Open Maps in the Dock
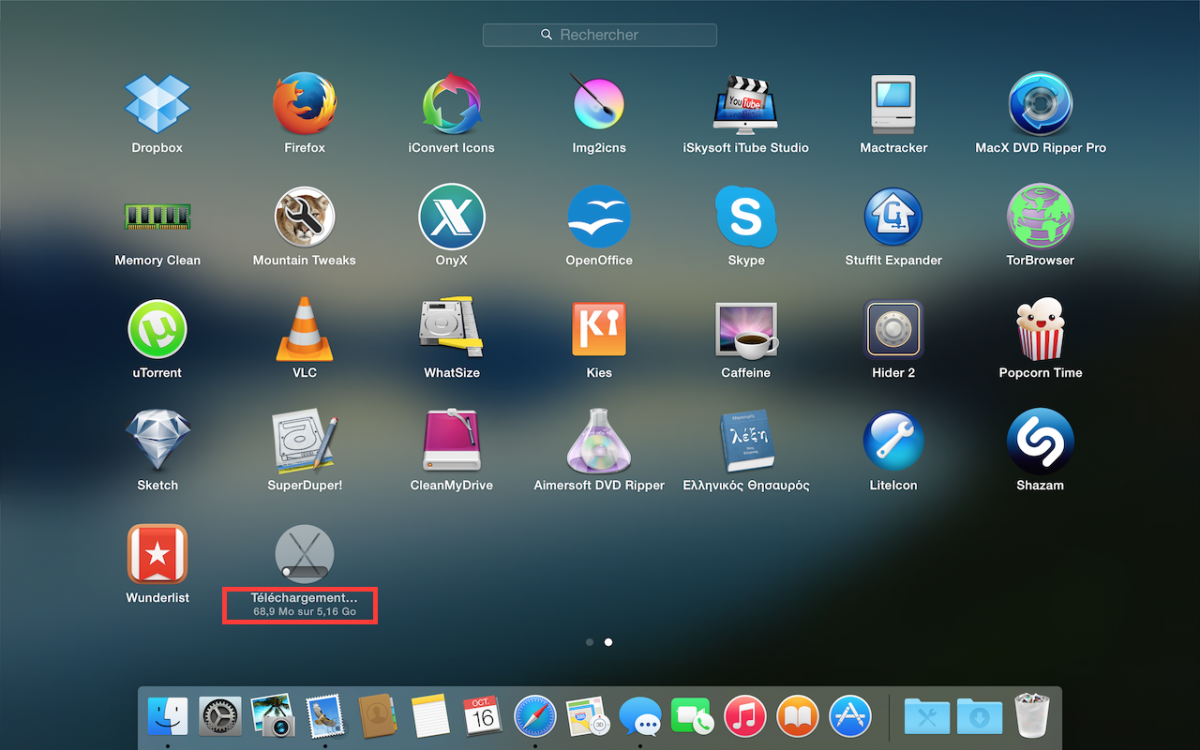This screenshot has height=750, width=1200. coord(587,716)
